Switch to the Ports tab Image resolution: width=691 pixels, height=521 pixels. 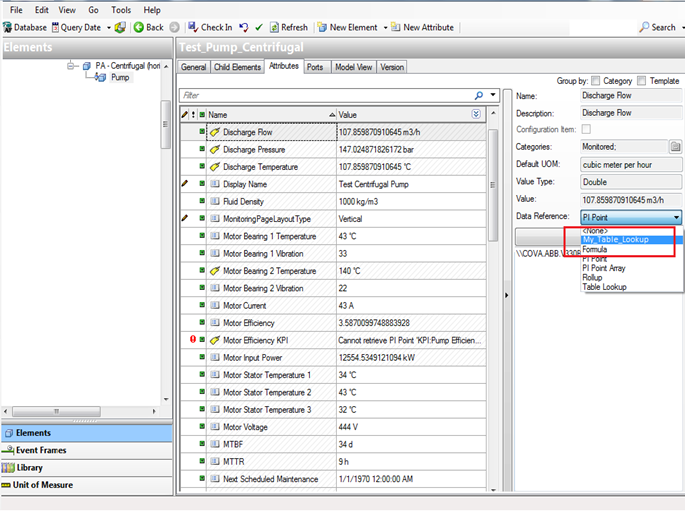315,67
